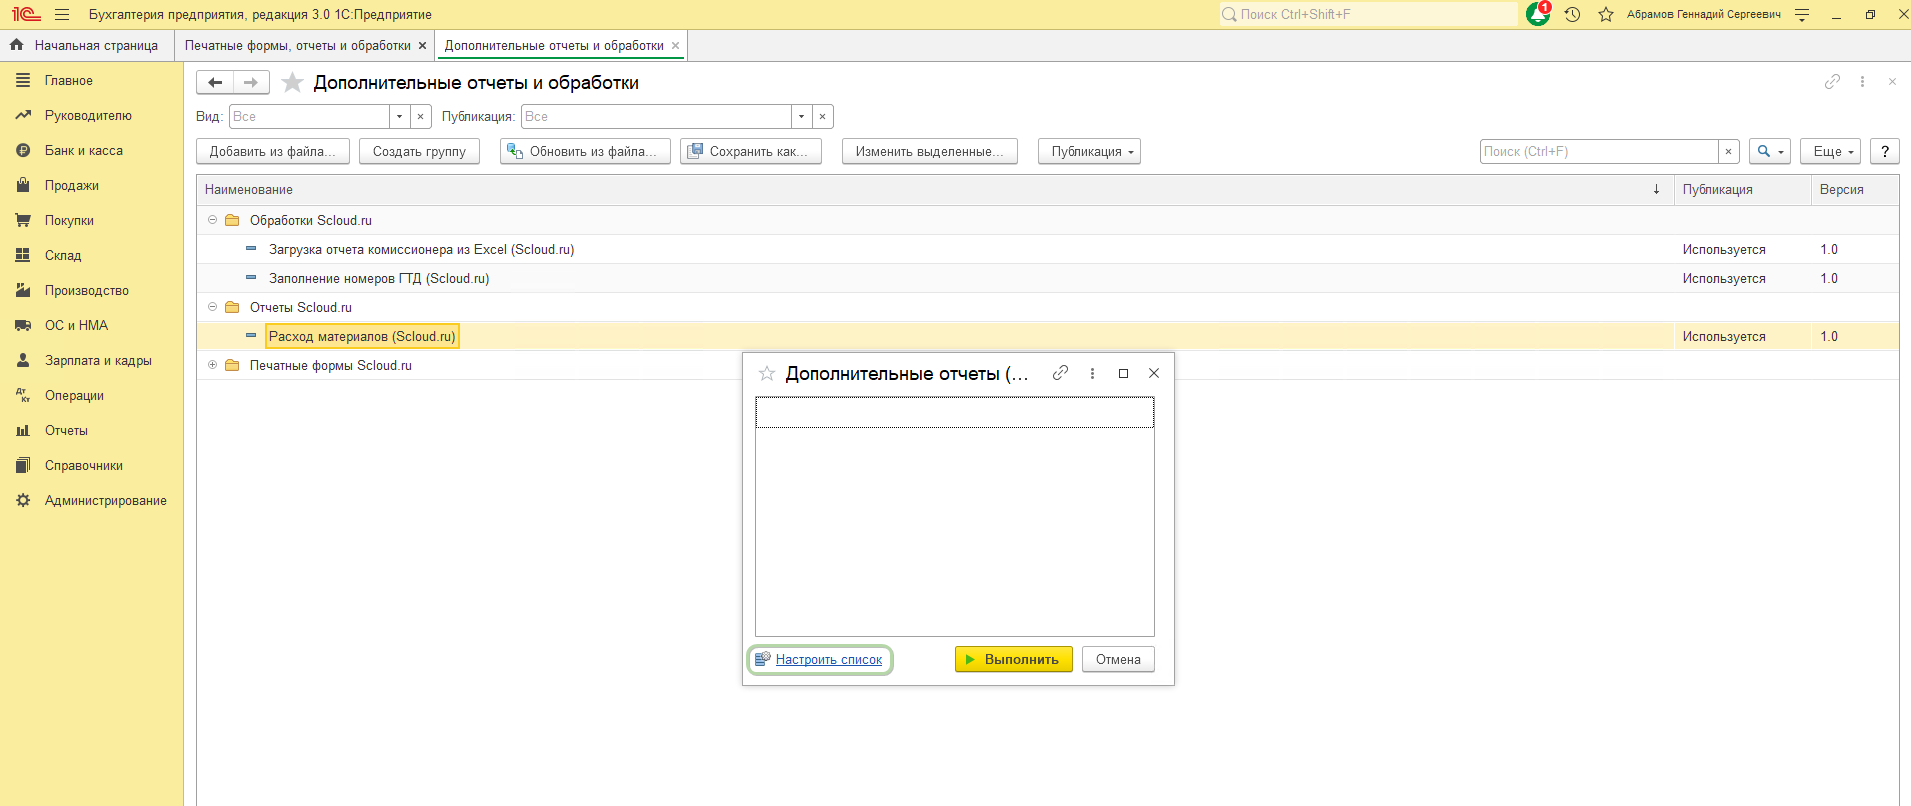Open the Вид dropdown arrow
Screen dimensions: 1911x806
coord(400,117)
